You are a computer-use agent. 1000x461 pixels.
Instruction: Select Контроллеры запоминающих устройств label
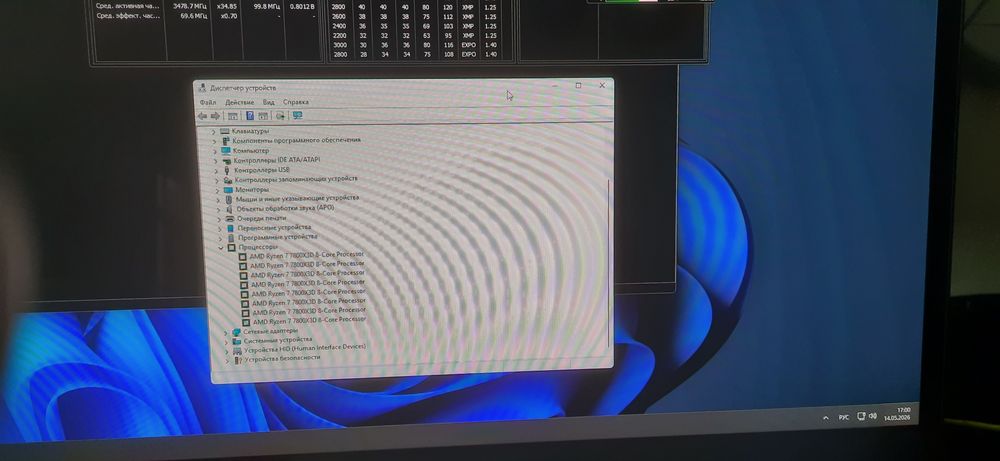[296, 179]
